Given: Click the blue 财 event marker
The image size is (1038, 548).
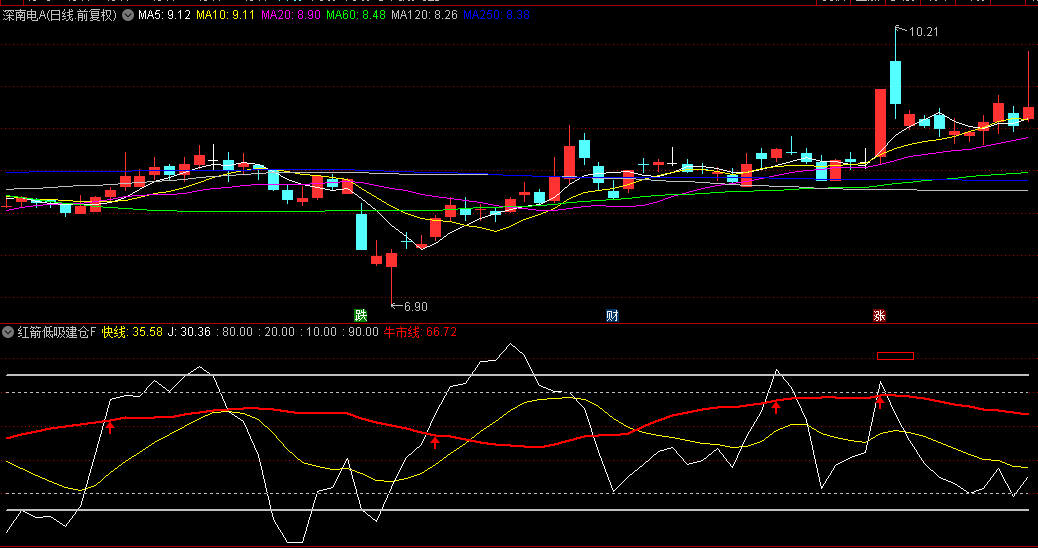Looking at the screenshot, I should (612, 316).
